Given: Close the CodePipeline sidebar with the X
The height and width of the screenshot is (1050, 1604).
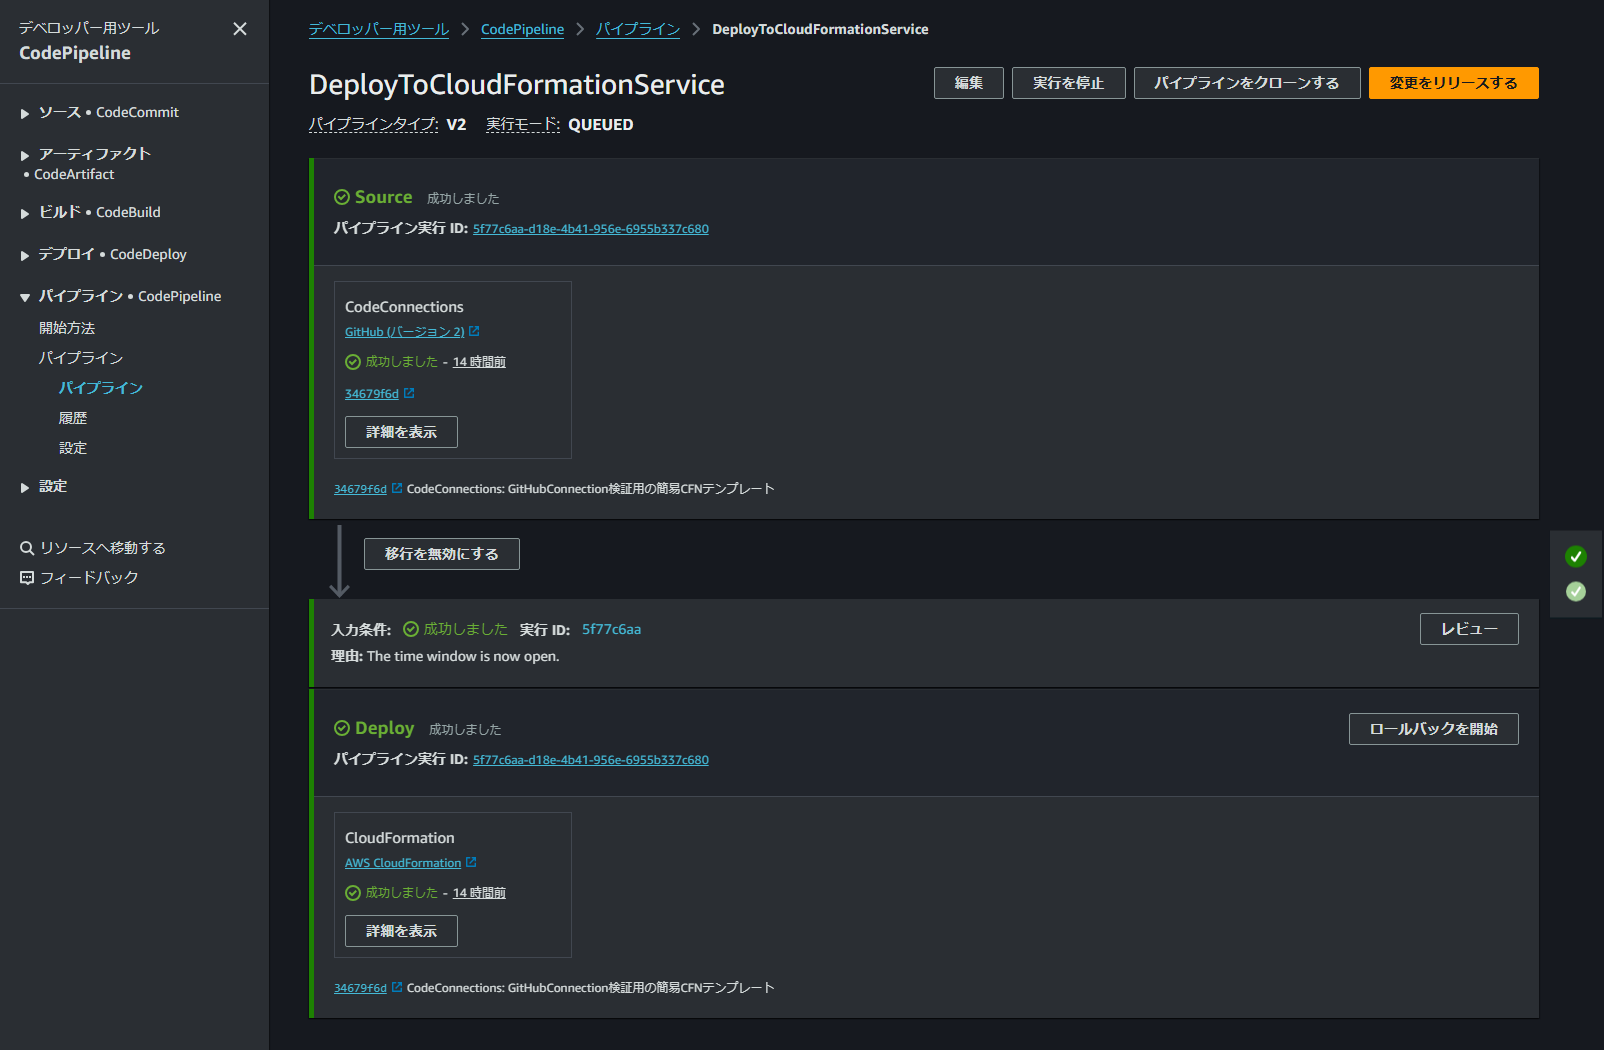Looking at the screenshot, I should 239,29.
